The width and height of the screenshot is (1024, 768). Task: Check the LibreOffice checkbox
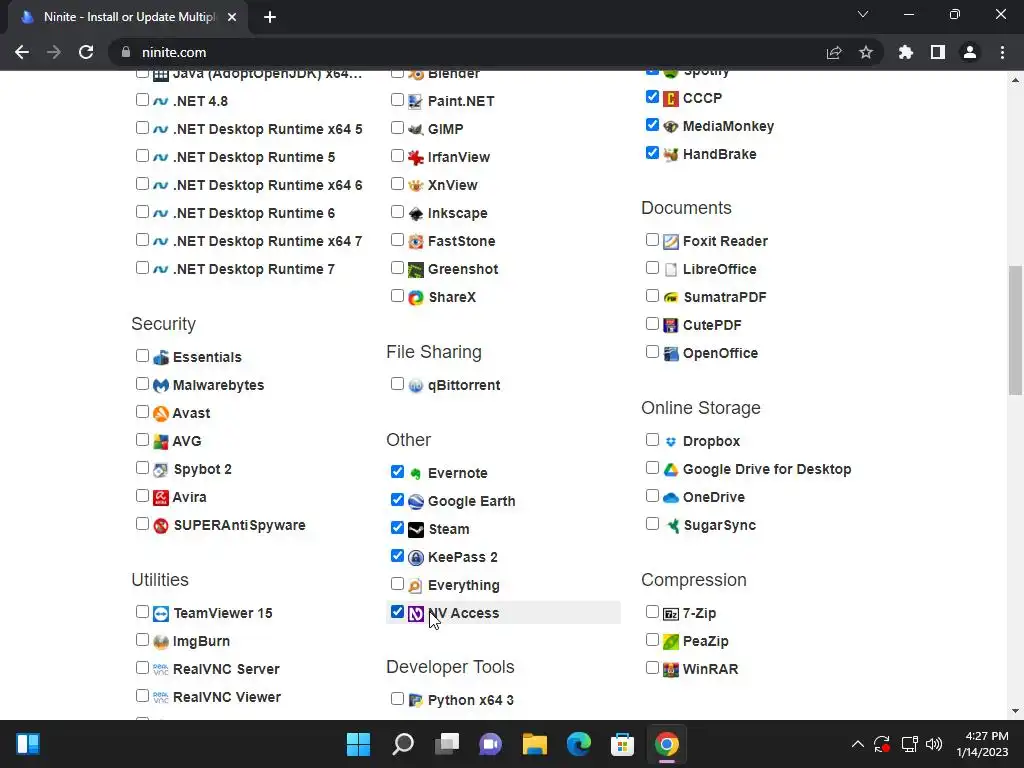(652, 268)
